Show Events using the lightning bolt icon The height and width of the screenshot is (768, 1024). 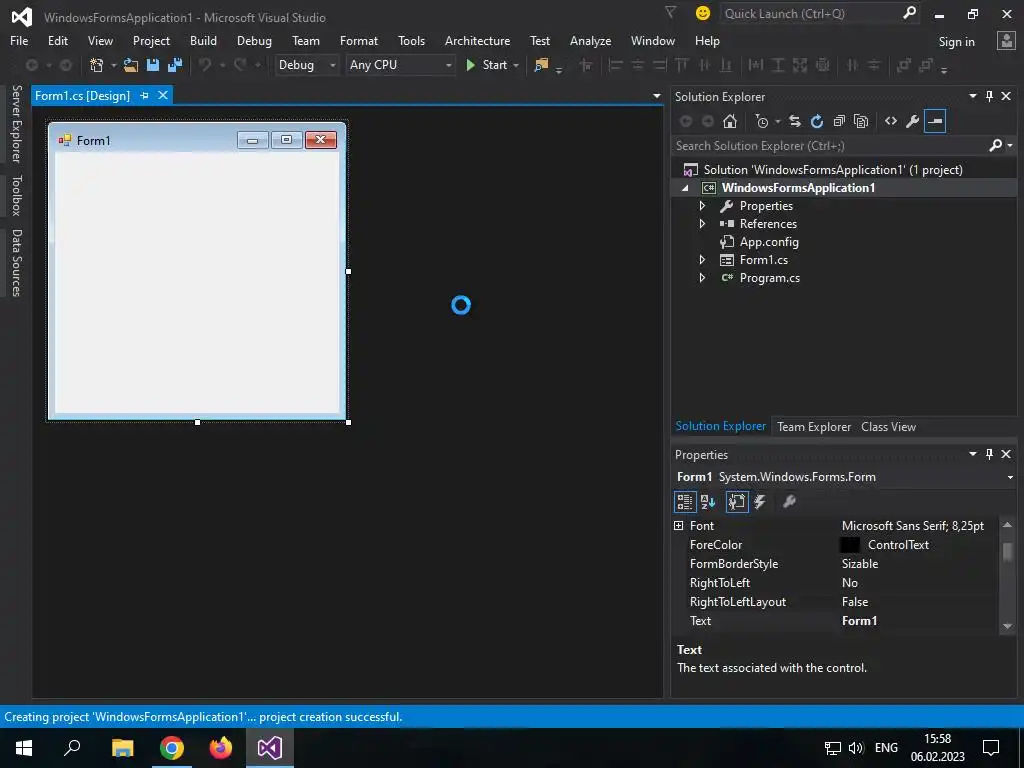[x=760, y=502]
